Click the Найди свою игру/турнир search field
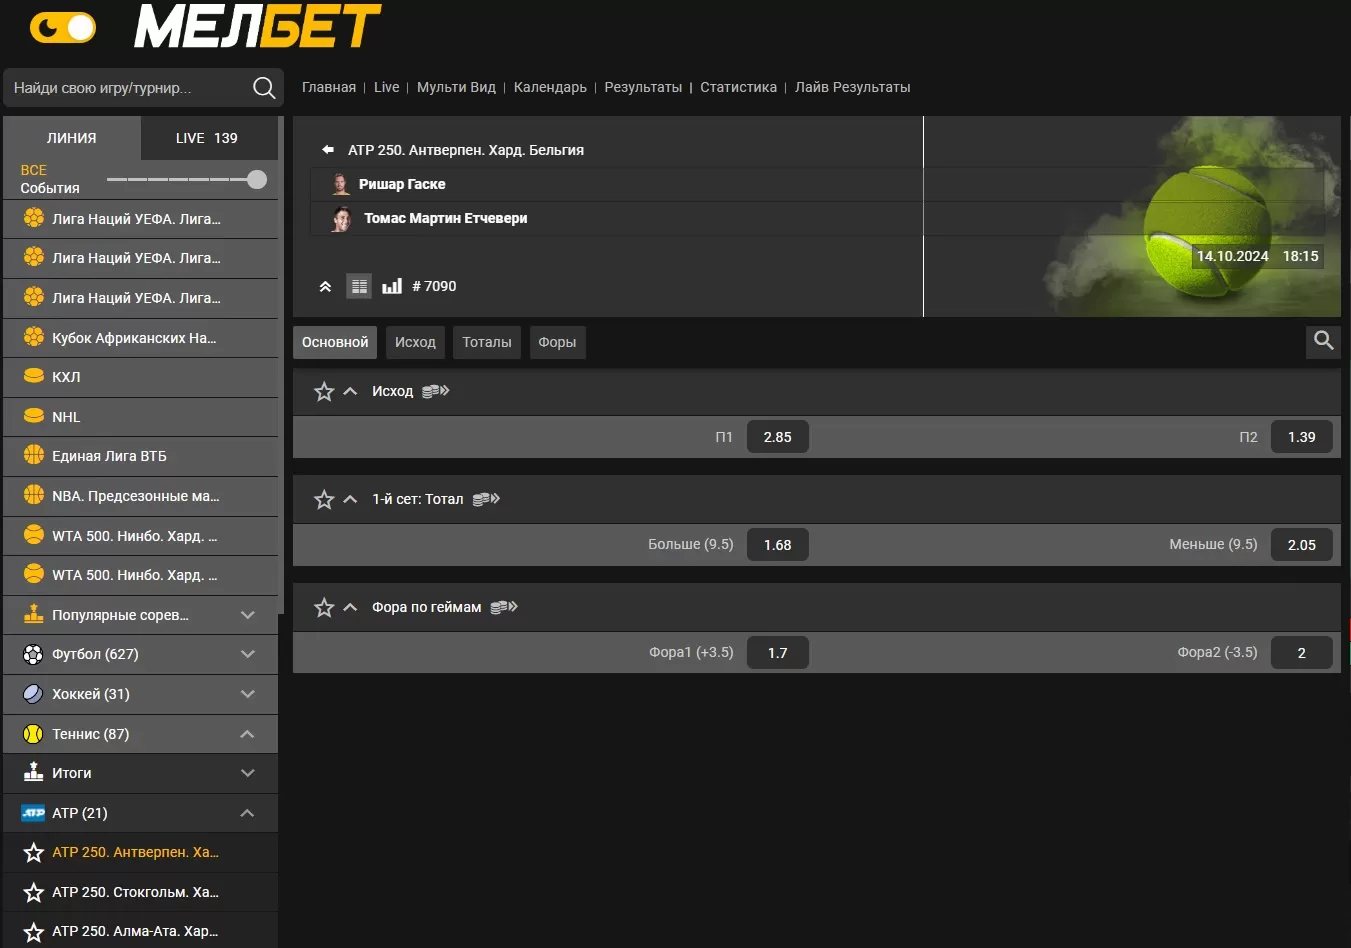 pos(125,88)
